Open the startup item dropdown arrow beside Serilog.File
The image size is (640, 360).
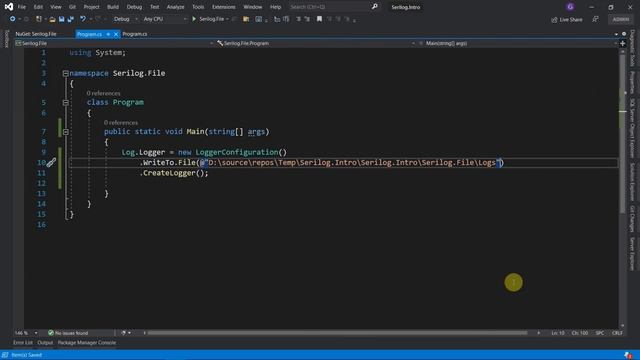coord(227,19)
